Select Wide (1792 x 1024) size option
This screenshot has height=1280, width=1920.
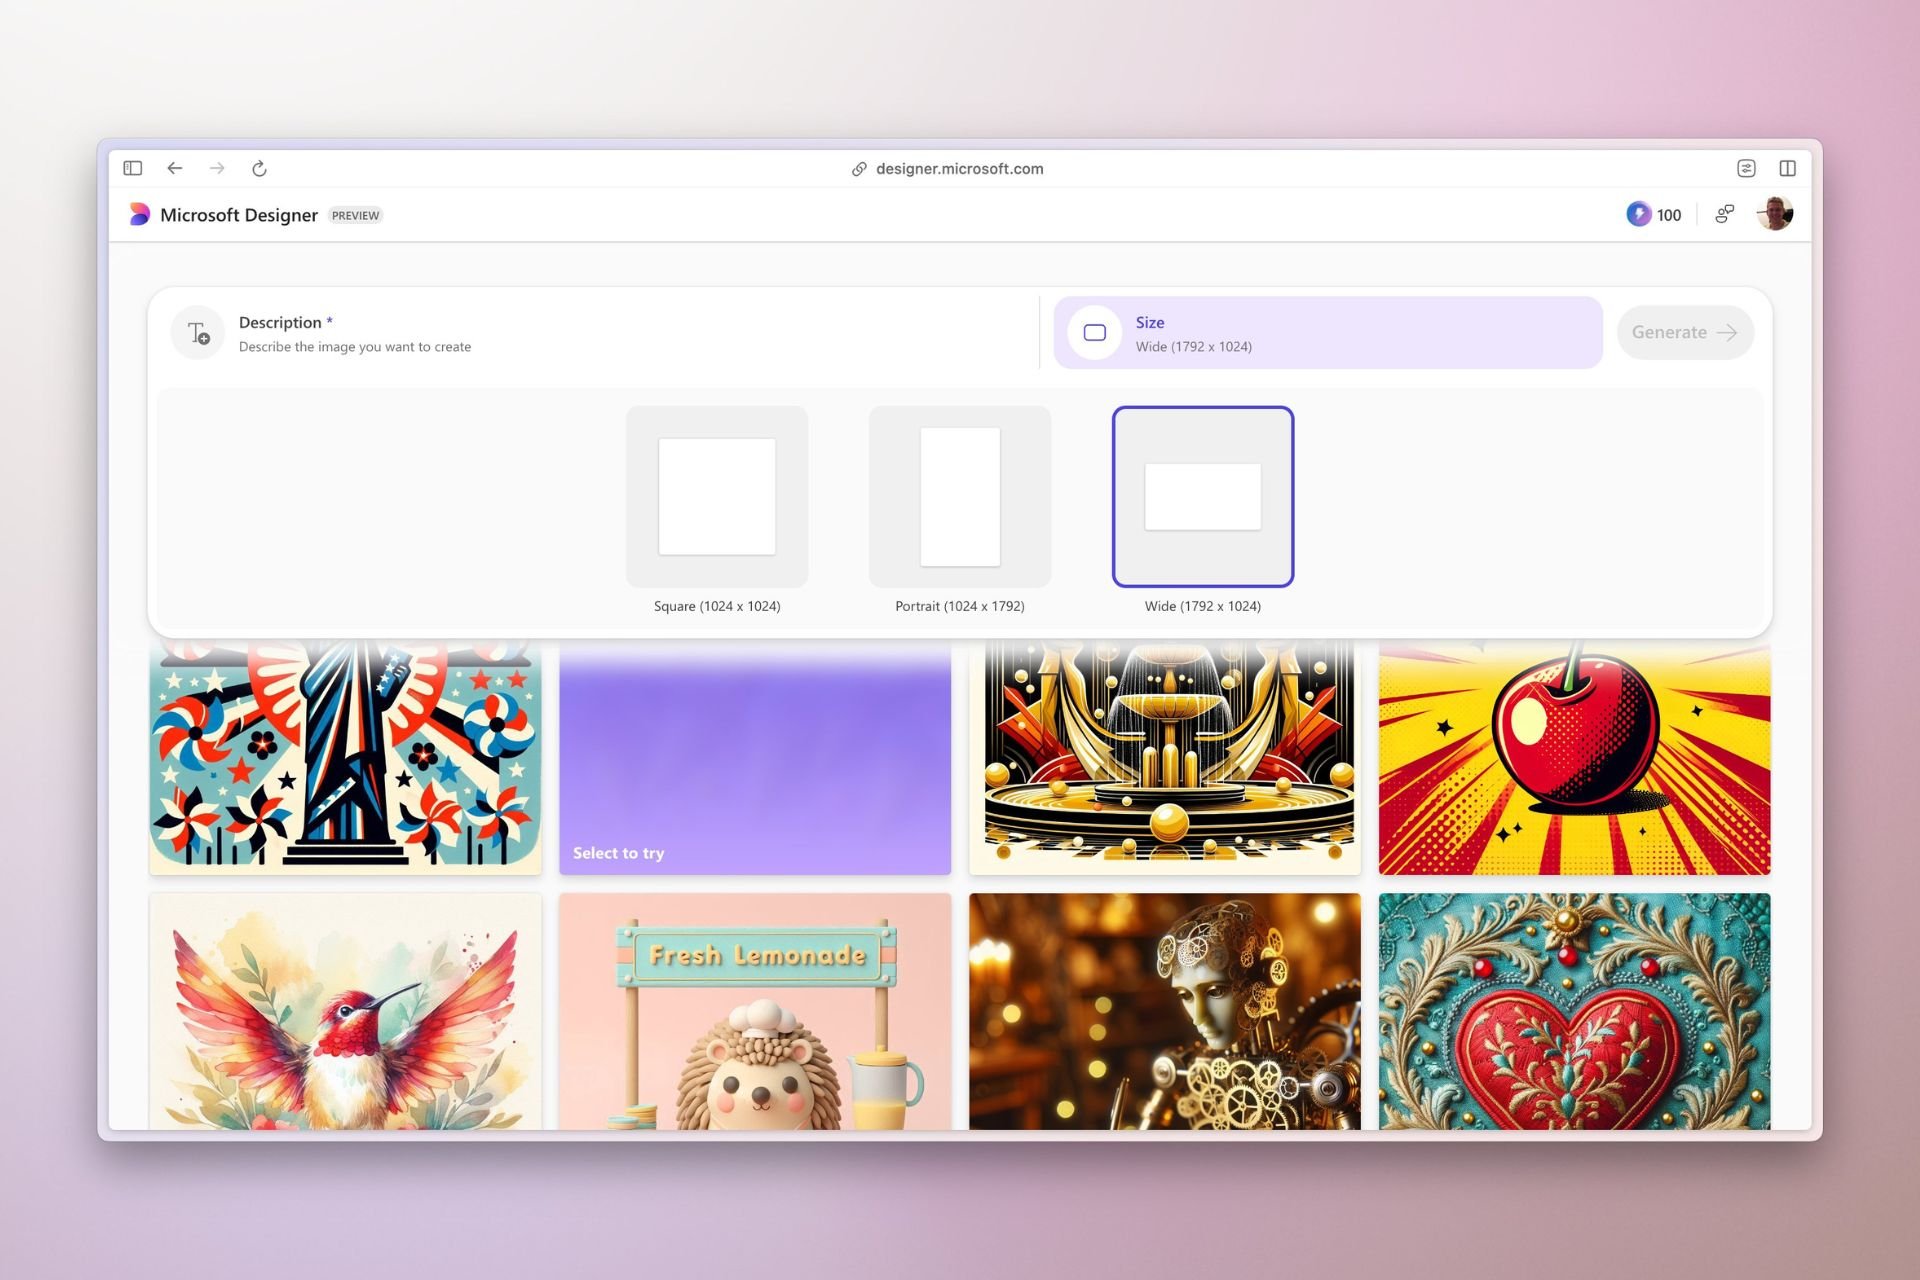coord(1200,496)
